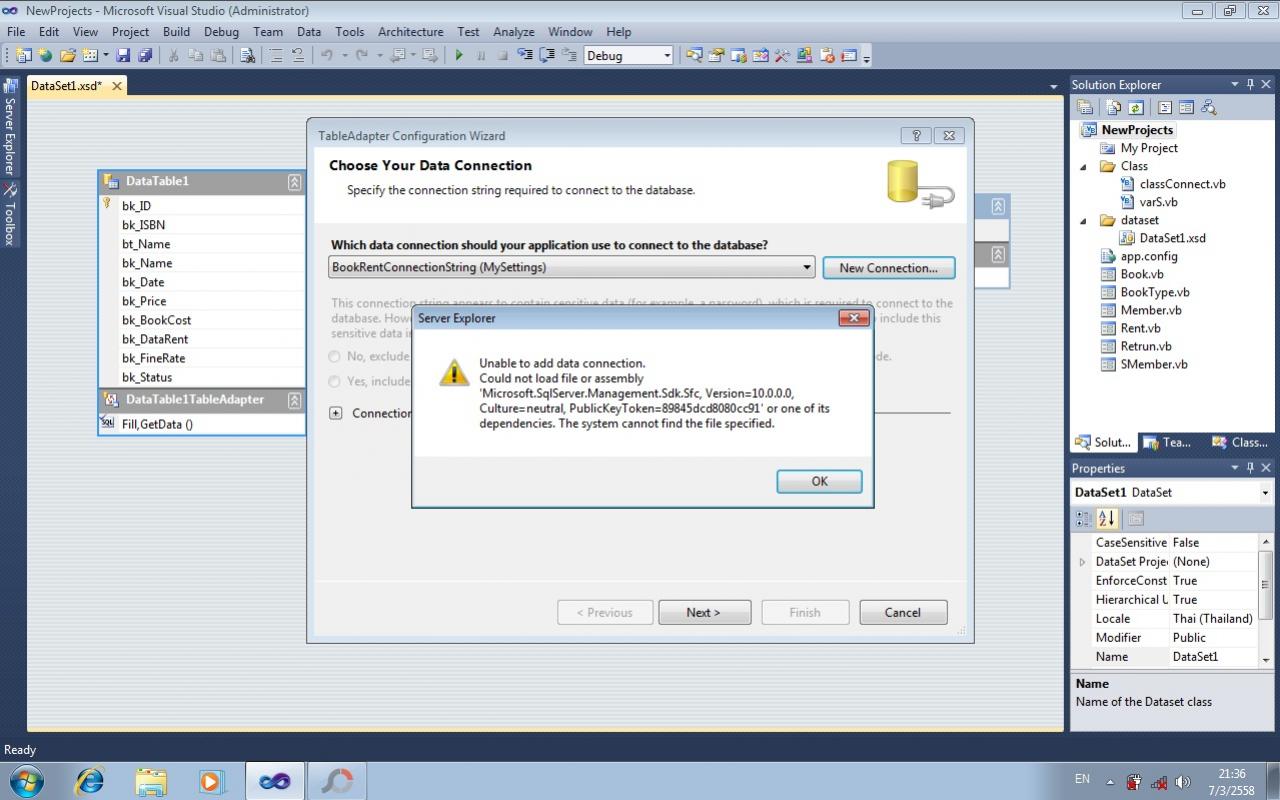Screen dimensions: 1280x800
Task: Start debugging with the green play icon
Action: pos(459,56)
